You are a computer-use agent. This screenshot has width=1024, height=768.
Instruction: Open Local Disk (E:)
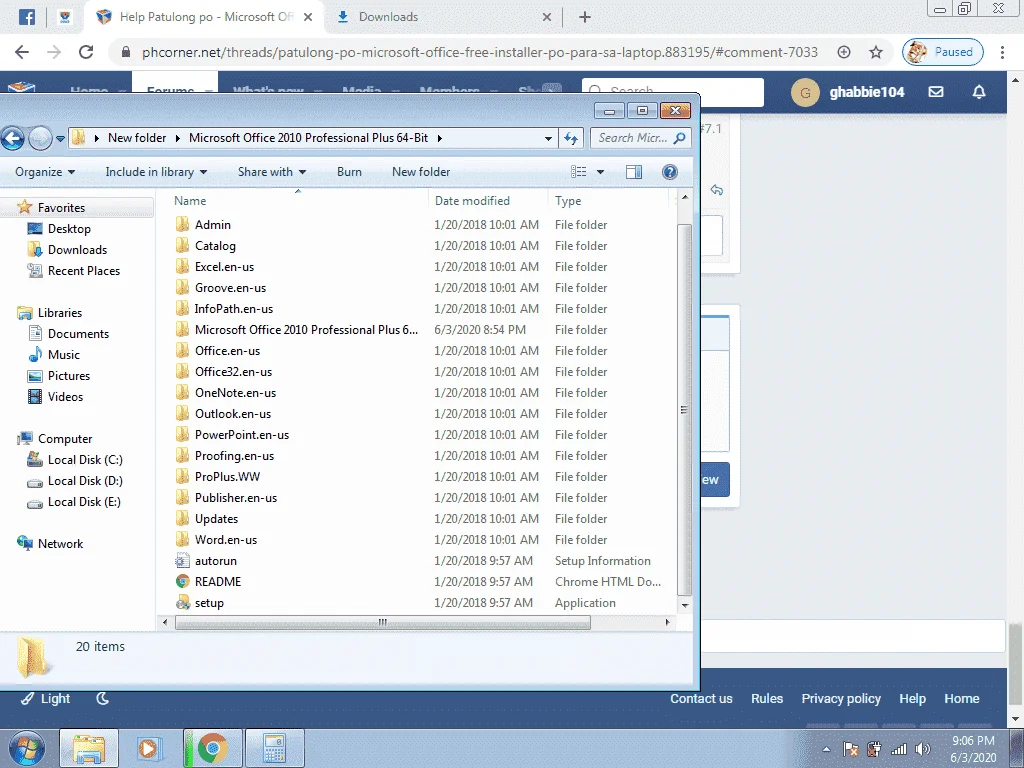click(84, 502)
